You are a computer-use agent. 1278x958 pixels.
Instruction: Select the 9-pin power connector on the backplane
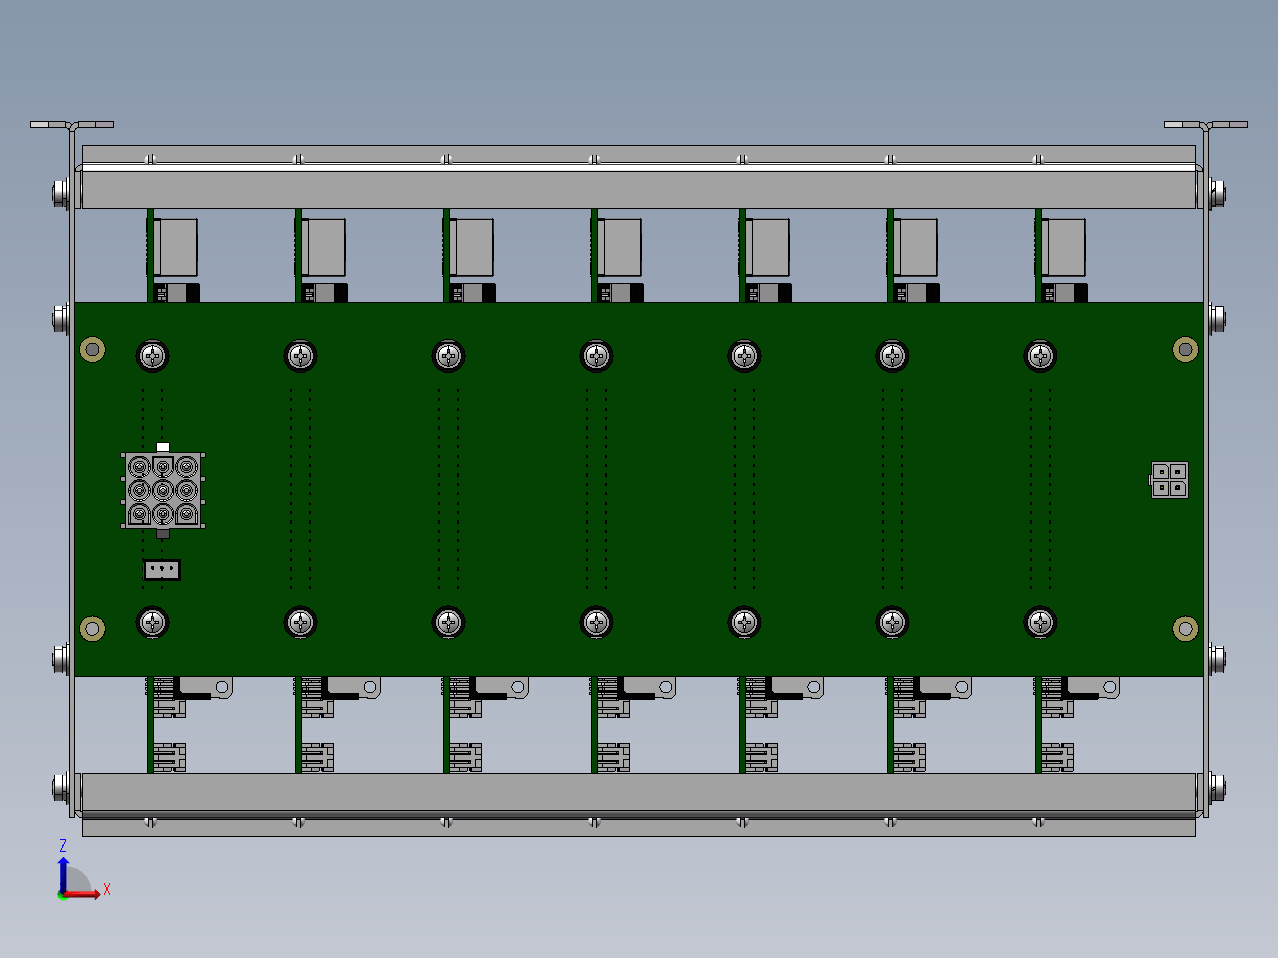pyautogui.click(x=163, y=490)
